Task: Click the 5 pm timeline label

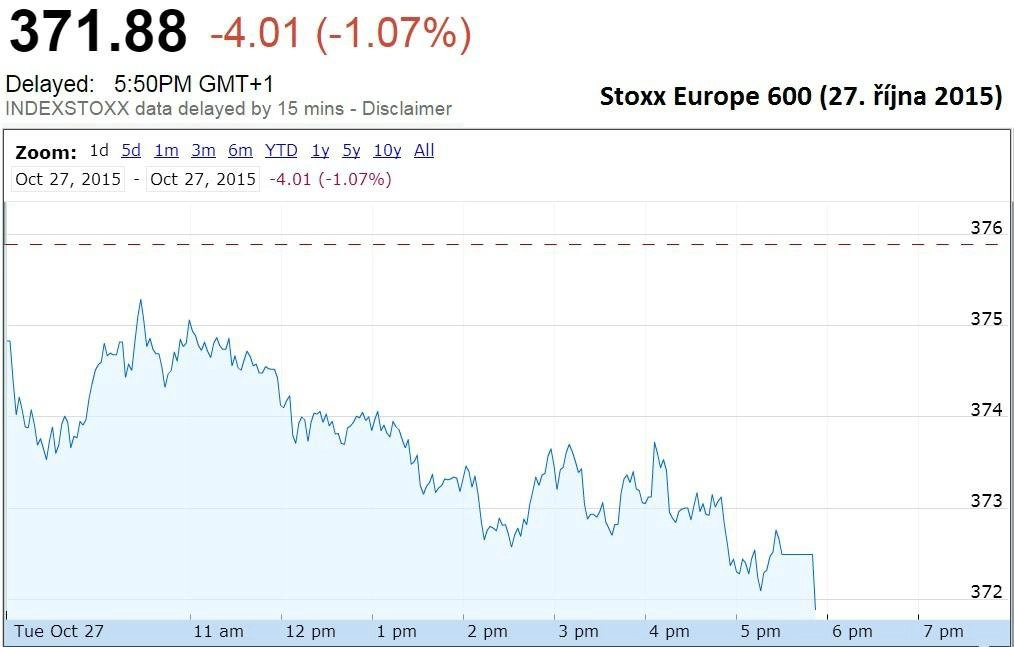Action: click(760, 631)
